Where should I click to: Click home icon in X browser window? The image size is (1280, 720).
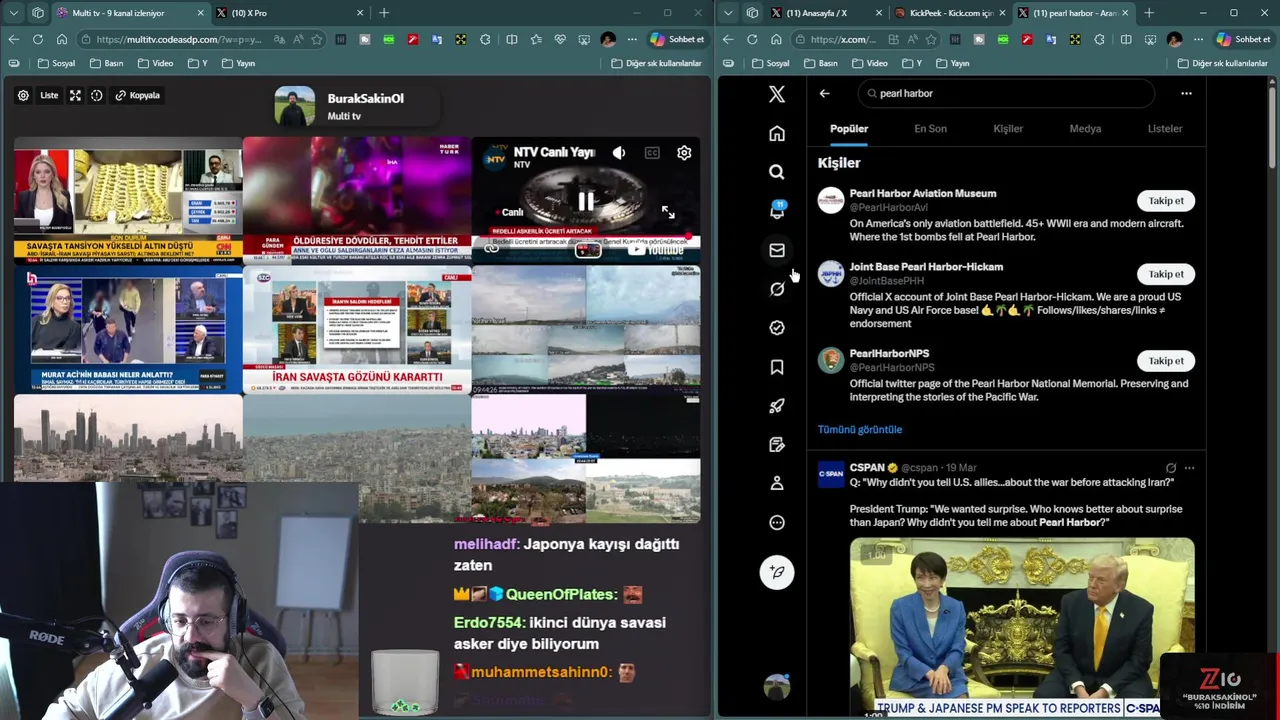coord(776,39)
